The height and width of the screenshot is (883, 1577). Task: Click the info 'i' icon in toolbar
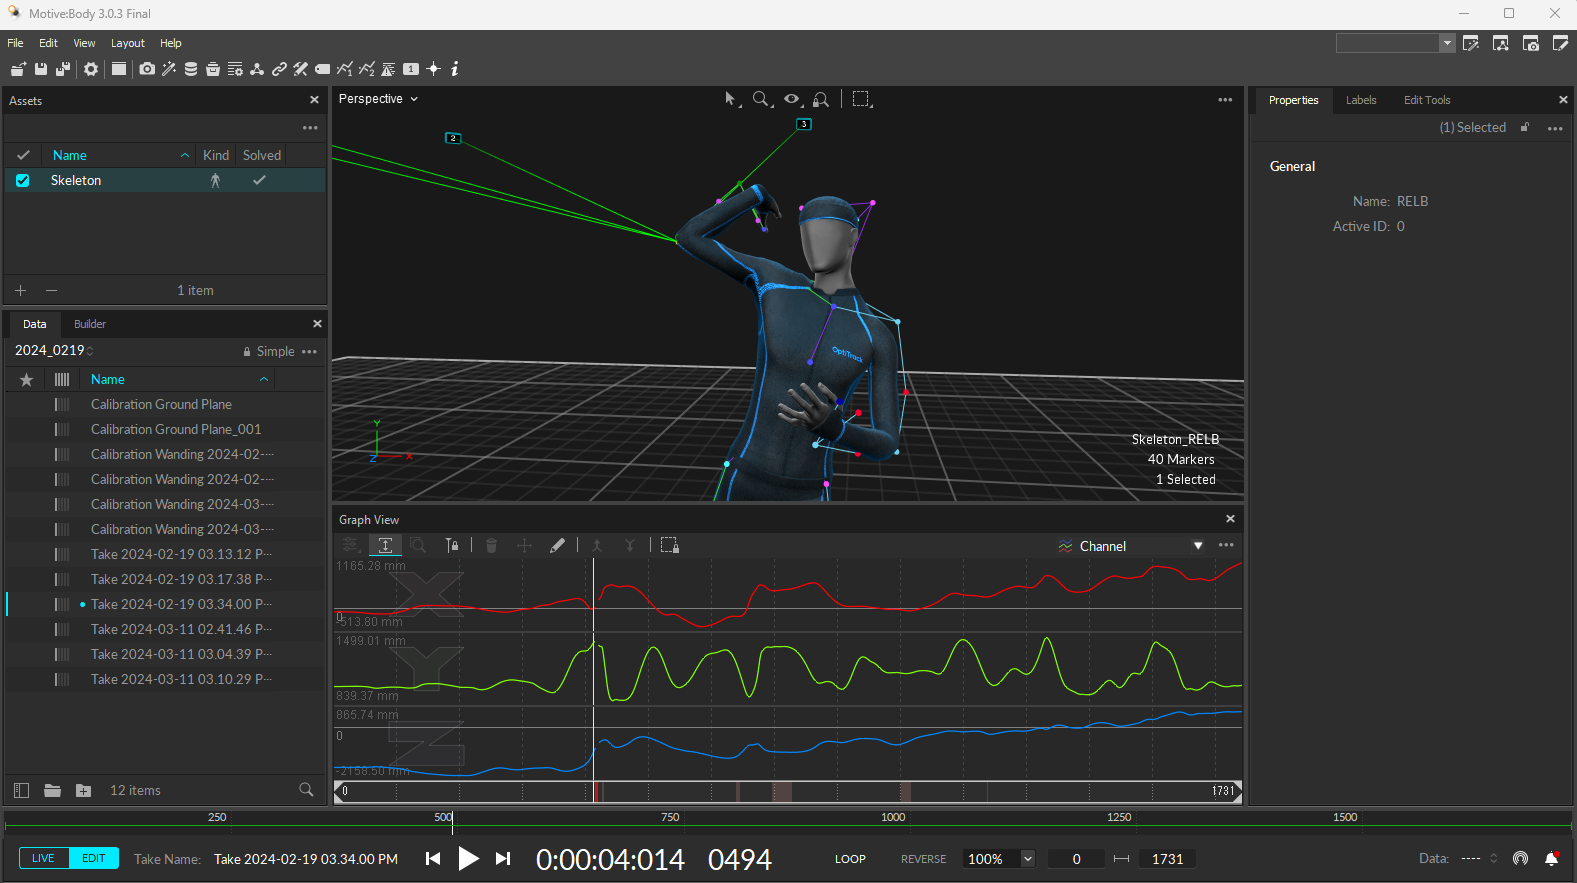[455, 69]
